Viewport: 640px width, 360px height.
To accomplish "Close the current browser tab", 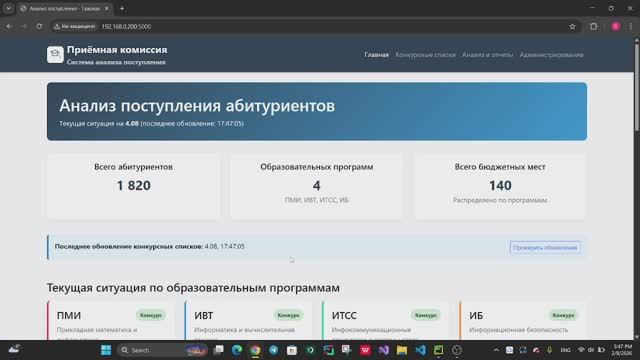I will (x=107, y=8).
